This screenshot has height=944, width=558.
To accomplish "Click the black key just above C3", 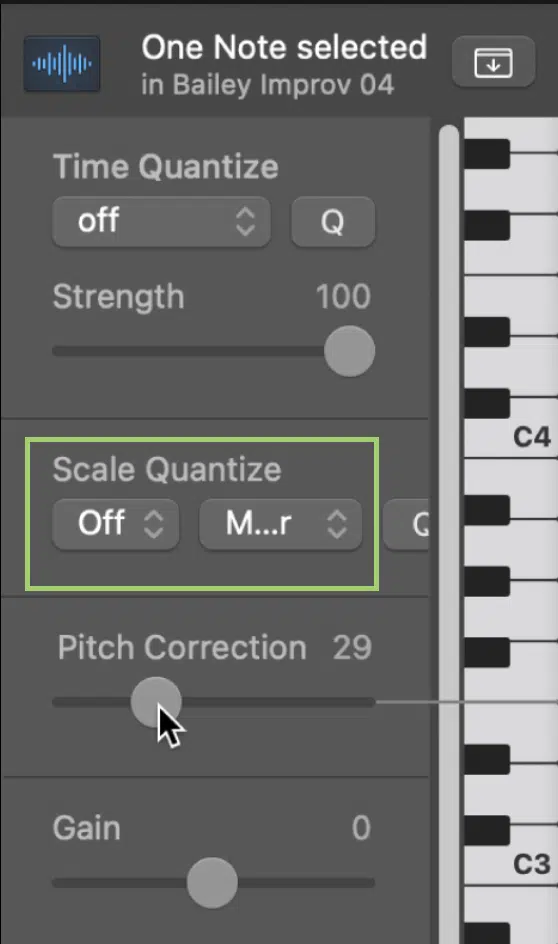I will pyautogui.click(x=486, y=830).
